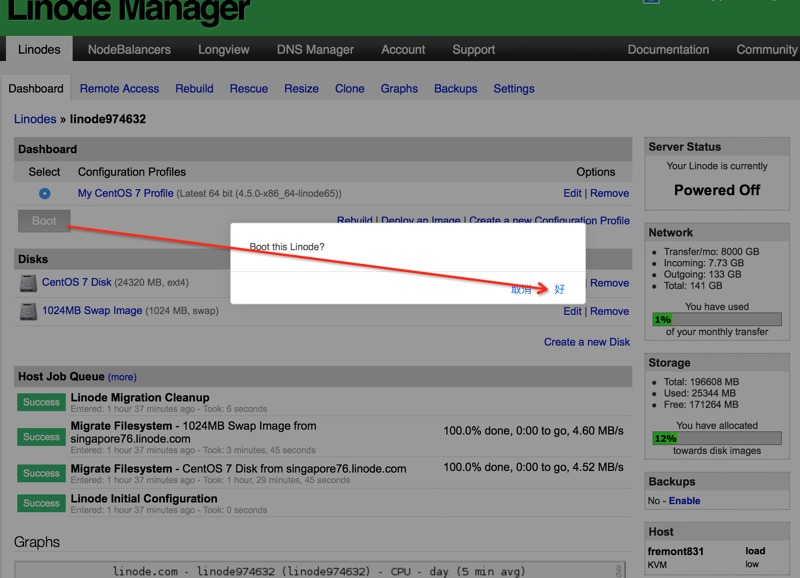
Task: Click the Transfer/mo: 8000 GB entry
Action: coord(711,252)
